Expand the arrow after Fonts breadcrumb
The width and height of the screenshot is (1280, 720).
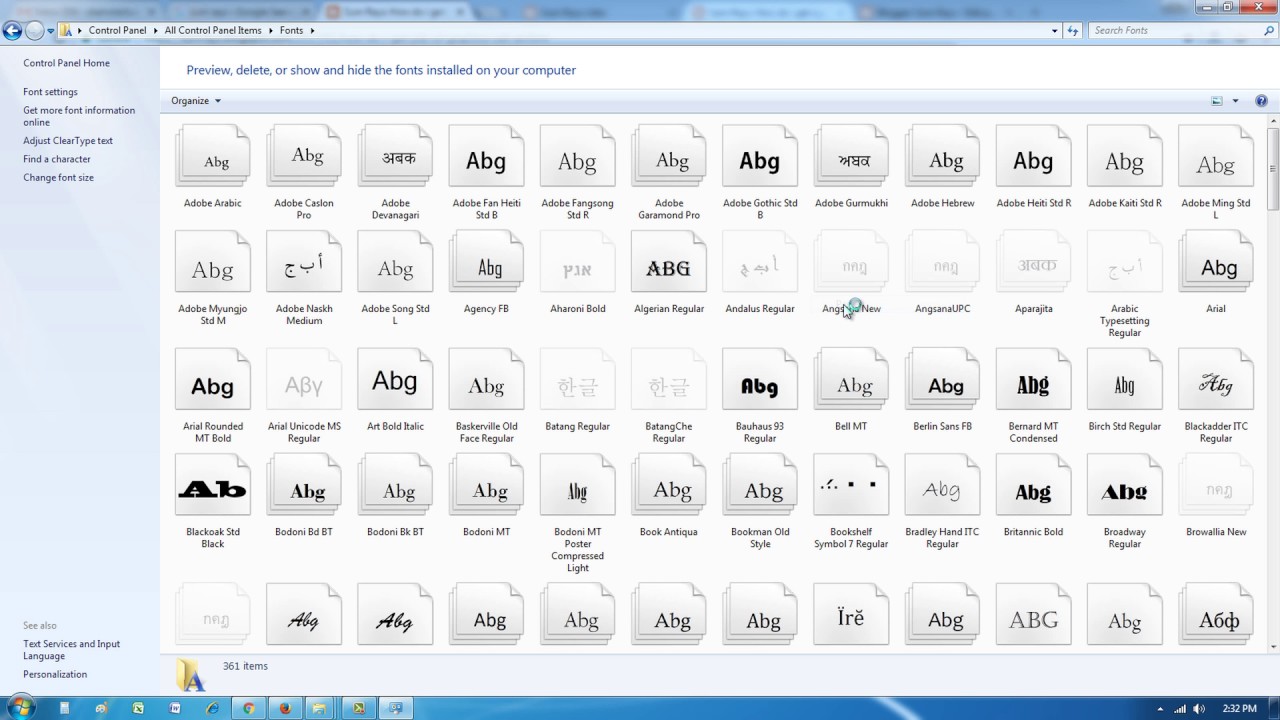point(312,30)
